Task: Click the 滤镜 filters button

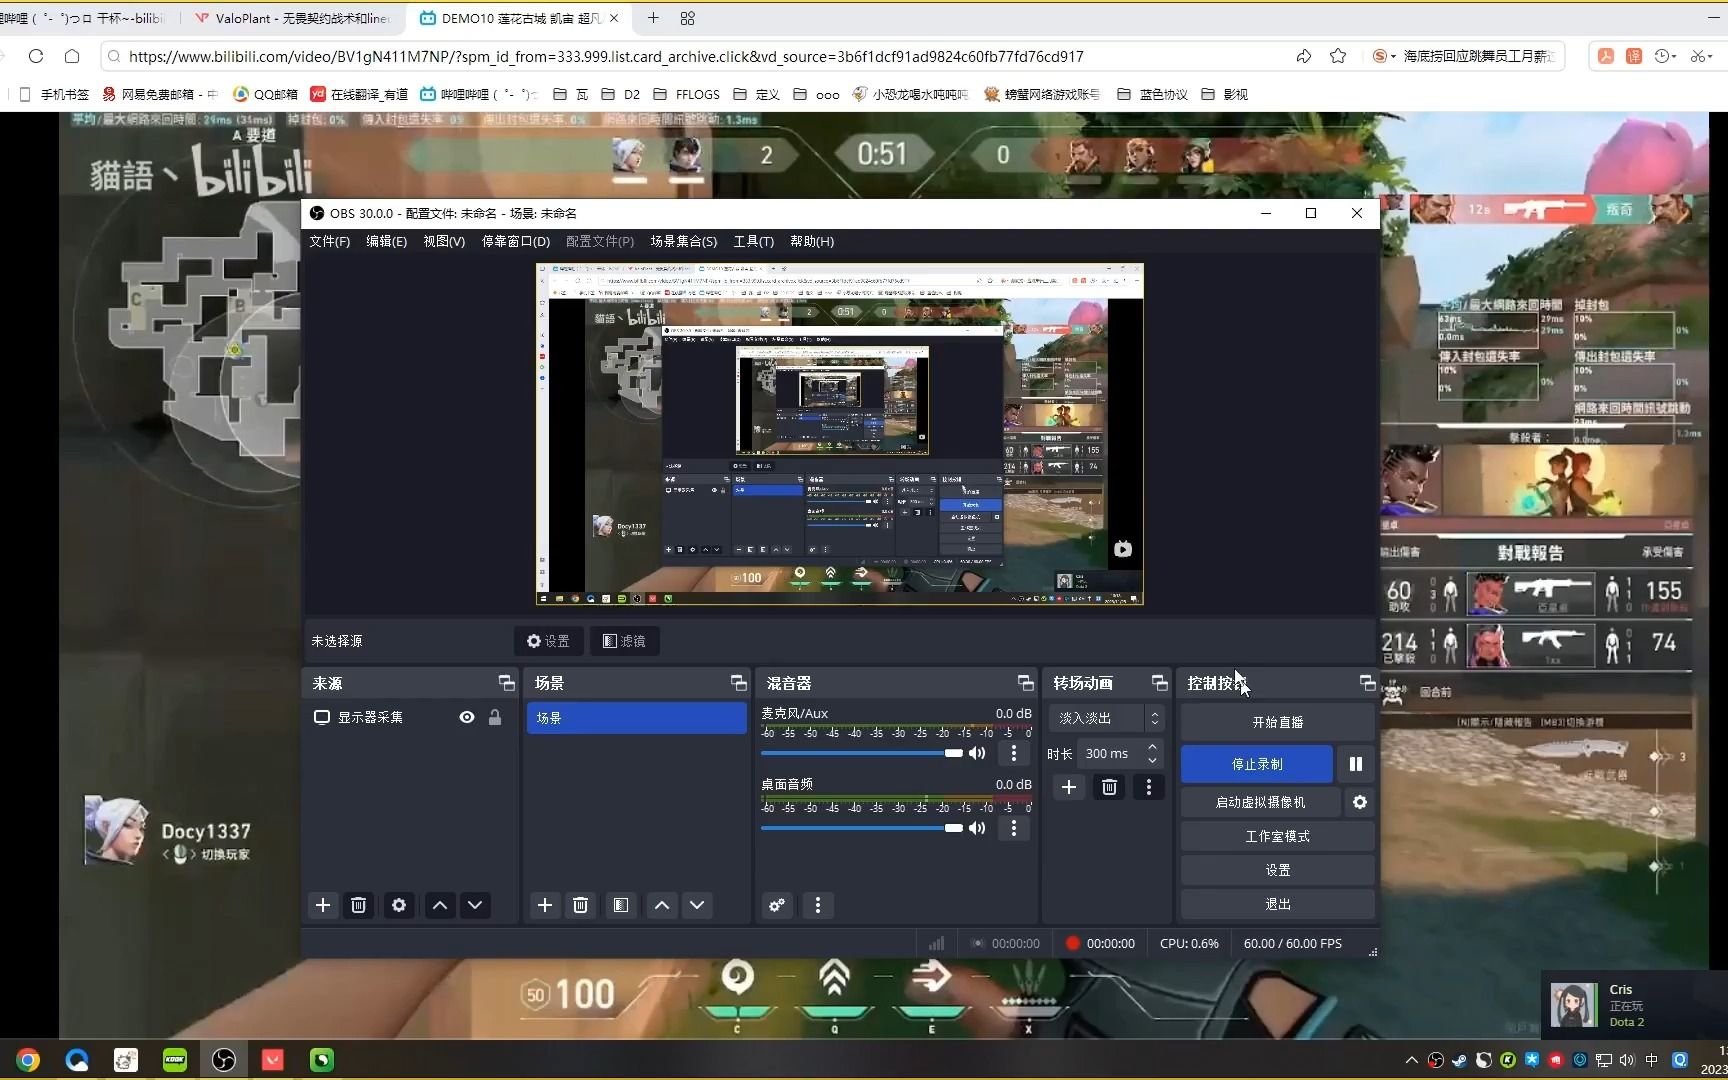Action: pos(624,641)
